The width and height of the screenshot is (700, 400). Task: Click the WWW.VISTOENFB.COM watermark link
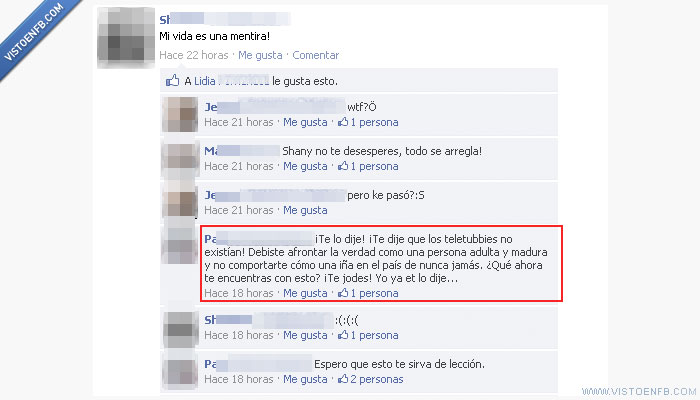pos(640,392)
